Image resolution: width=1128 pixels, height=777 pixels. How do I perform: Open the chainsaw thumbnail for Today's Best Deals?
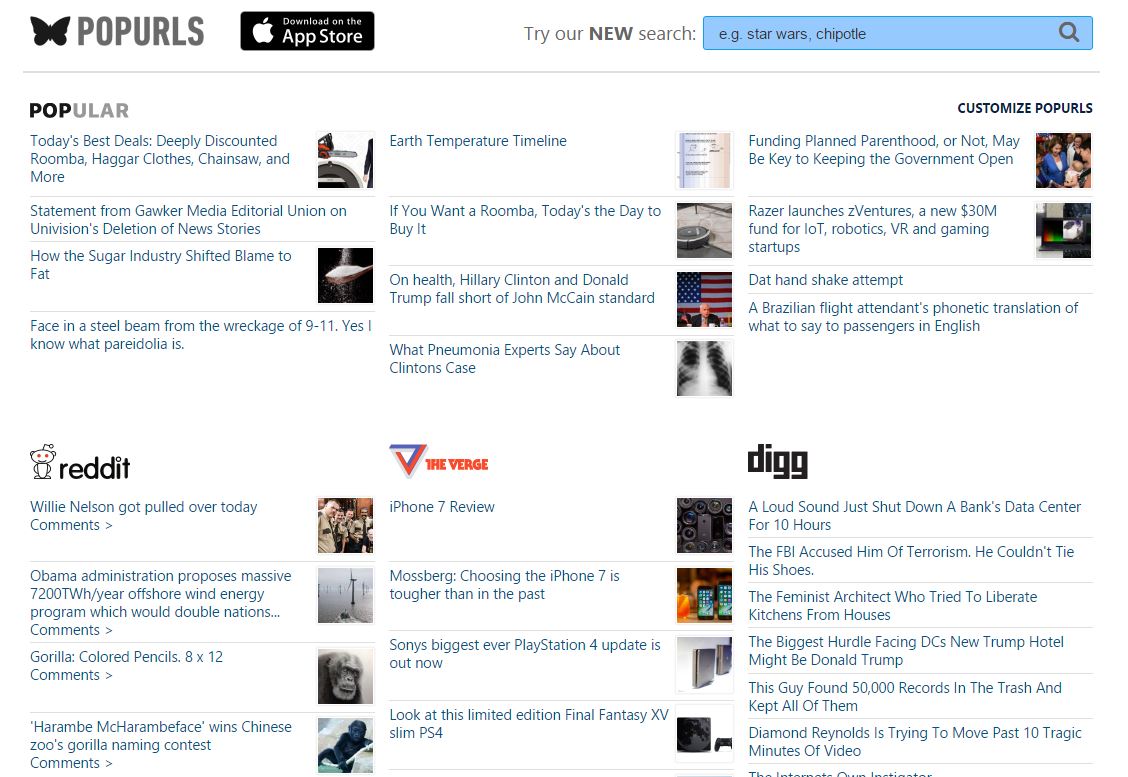[x=345, y=160]
